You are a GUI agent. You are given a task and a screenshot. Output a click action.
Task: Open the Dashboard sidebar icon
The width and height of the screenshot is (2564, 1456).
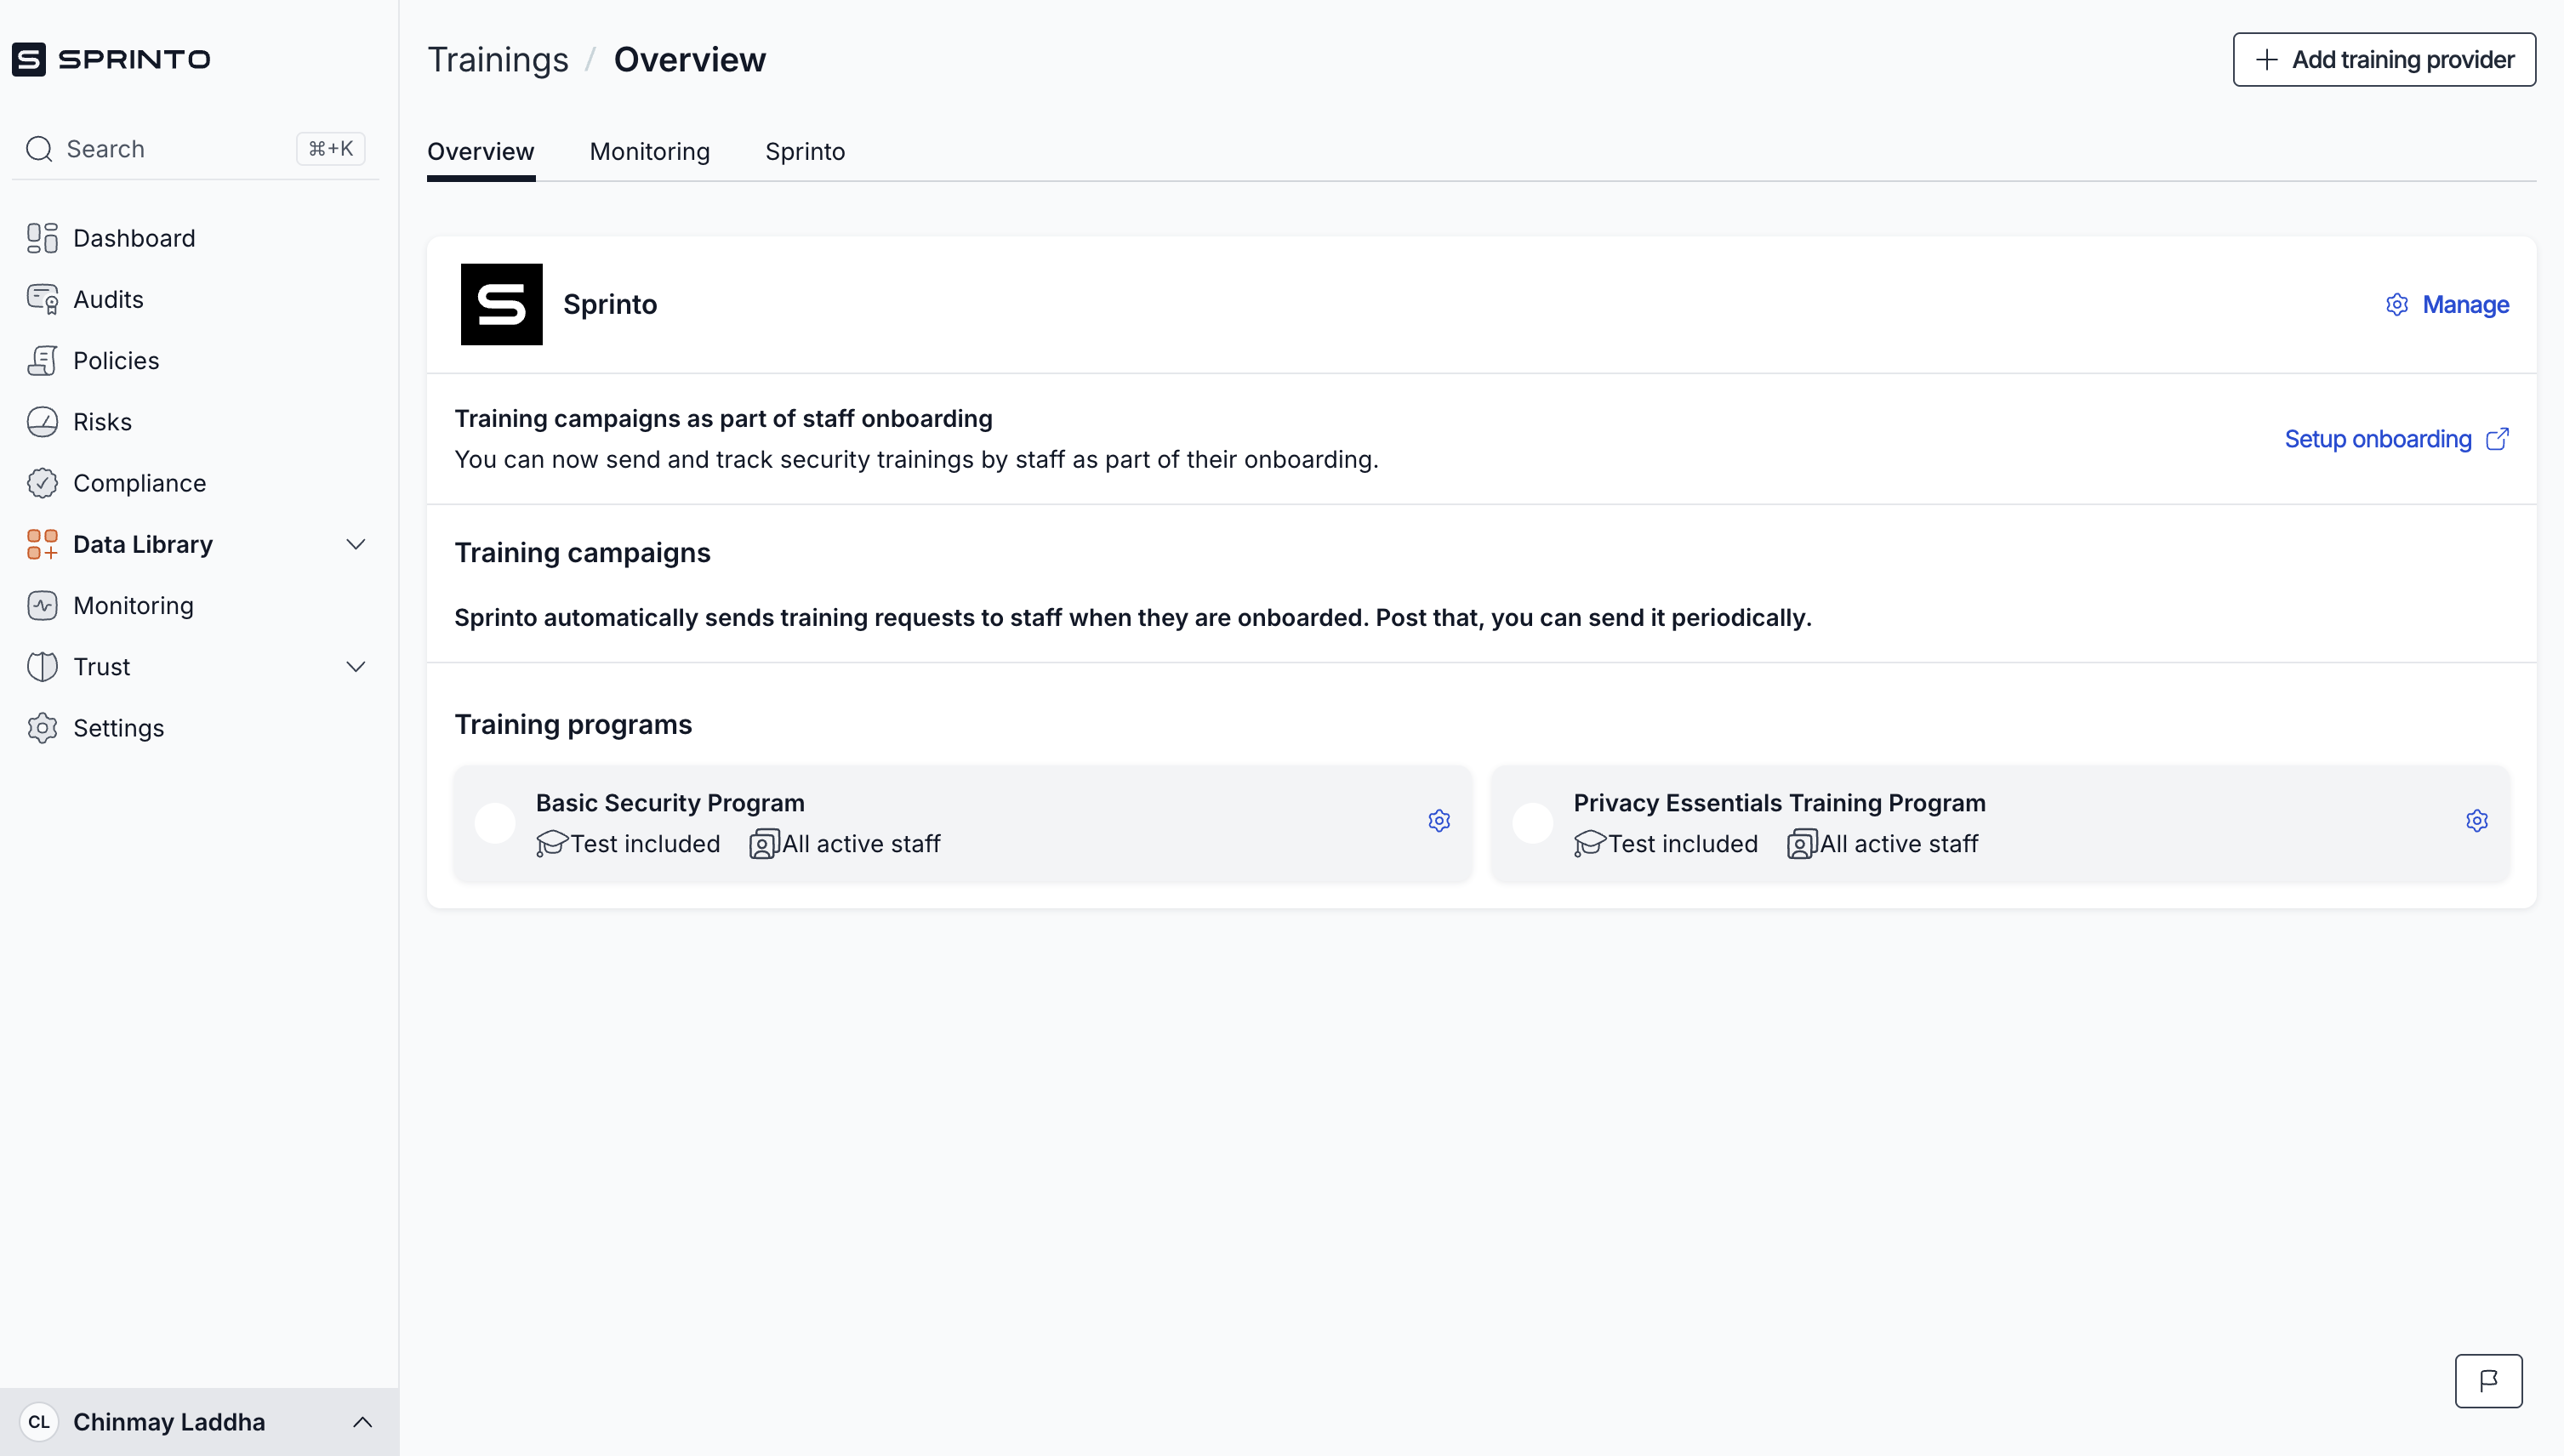(x=42, y=238)
